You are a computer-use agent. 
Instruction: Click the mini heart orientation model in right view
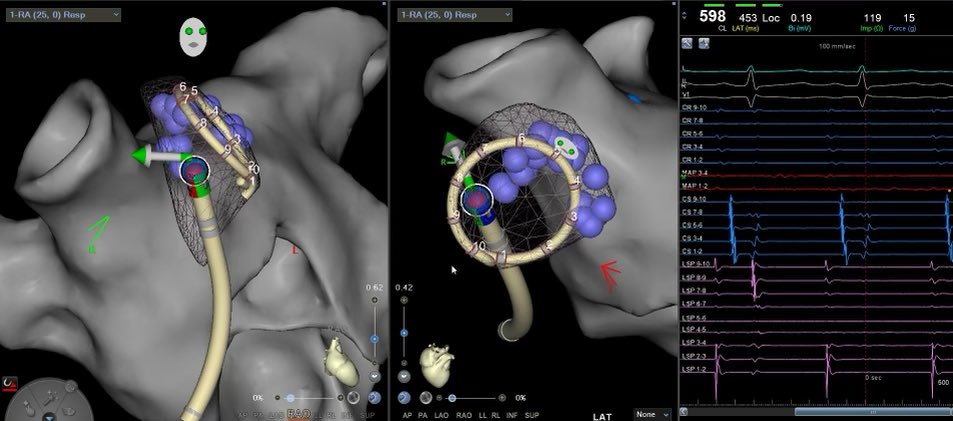click(x=438, y=365)
